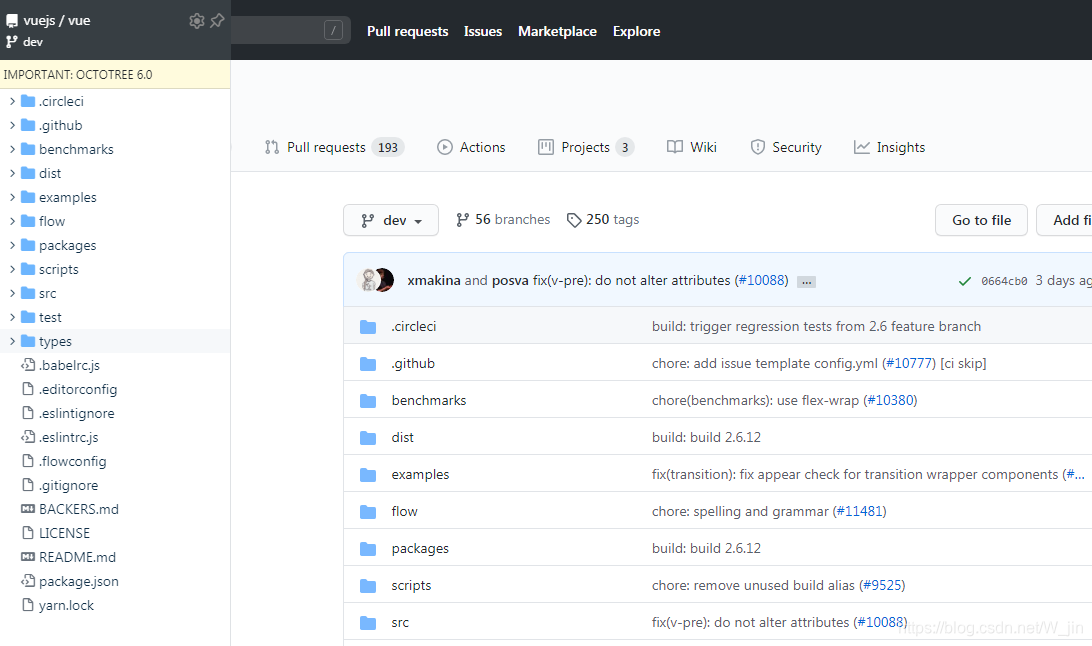Click the LICENSE file icon in sidebar

(28, 533)
